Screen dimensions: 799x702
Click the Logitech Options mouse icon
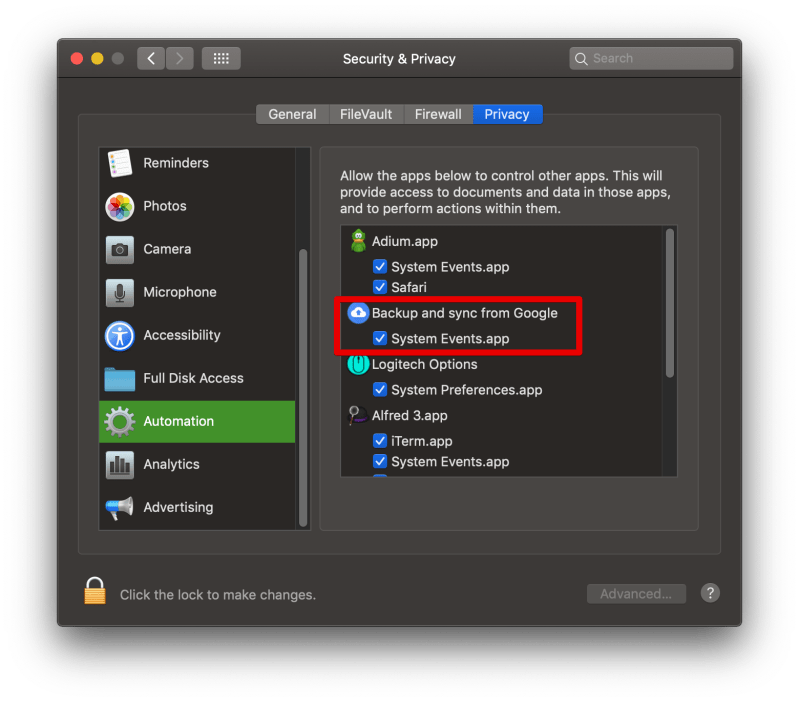click(x=358, y=364)
